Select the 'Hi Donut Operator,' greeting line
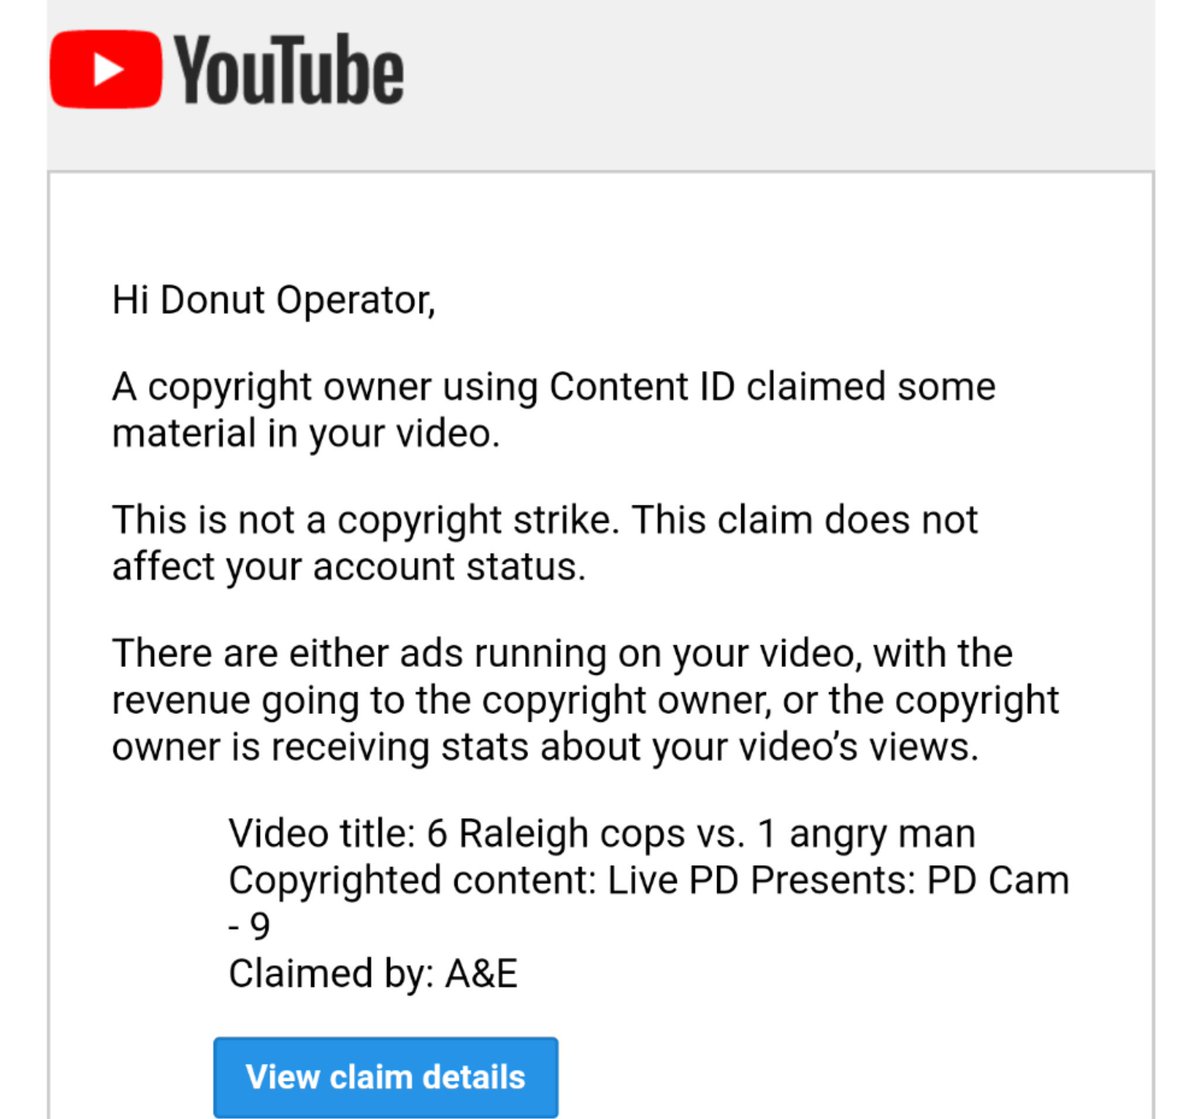This screenshot has width=1200, height=1119. pos(274,300)
